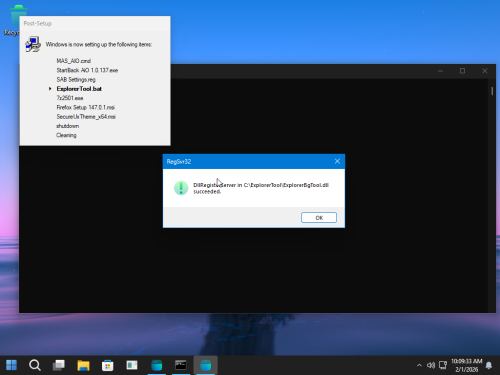Click the arrow marker beside ExplorerTool.bat
Screen dimensions: 500x375
click(x=50, y=89)
